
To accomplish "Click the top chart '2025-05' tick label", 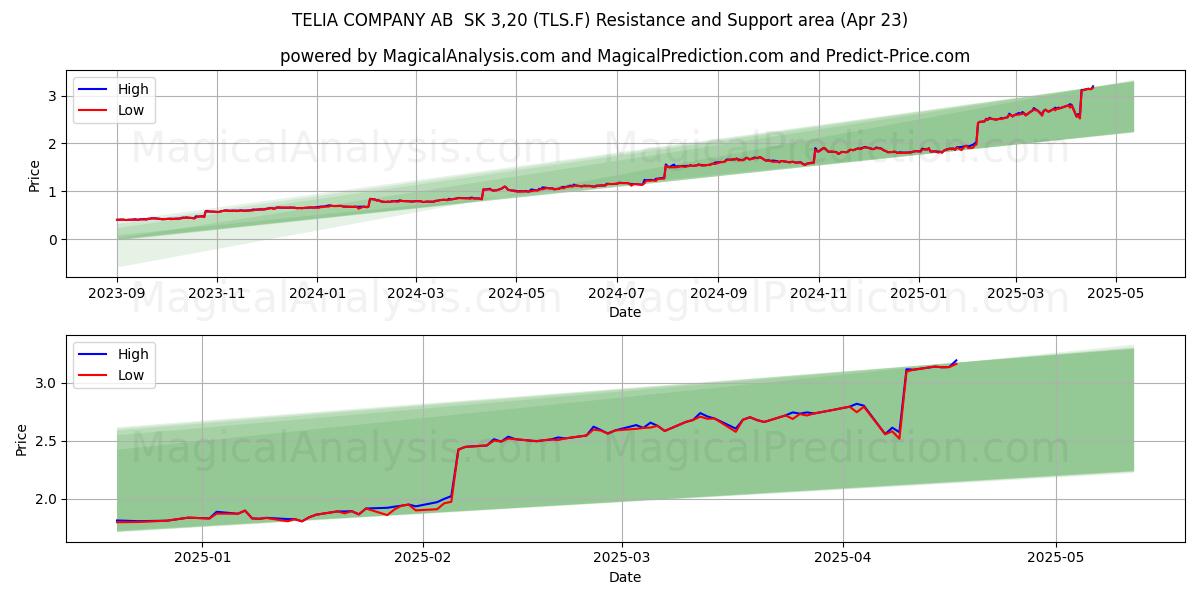I will coord(1115,294).
